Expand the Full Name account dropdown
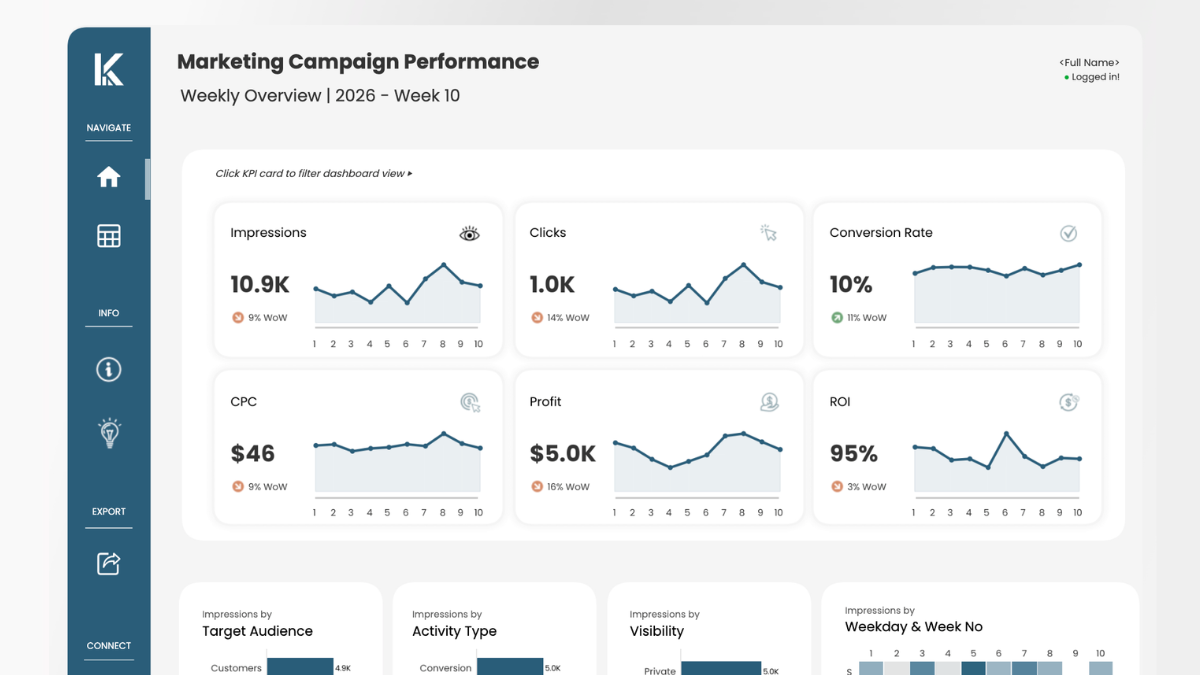This screenshot has width=1200, height=675. (1088, 62)
